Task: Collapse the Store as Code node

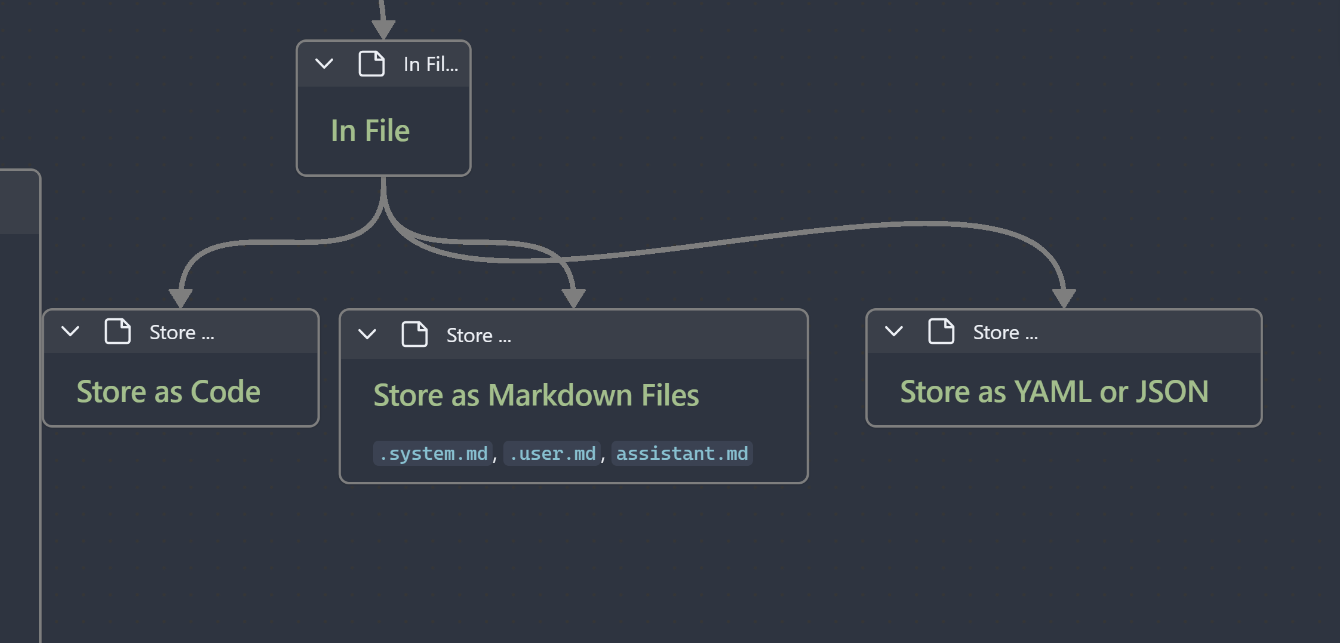Action: click(x=70, y=332)
